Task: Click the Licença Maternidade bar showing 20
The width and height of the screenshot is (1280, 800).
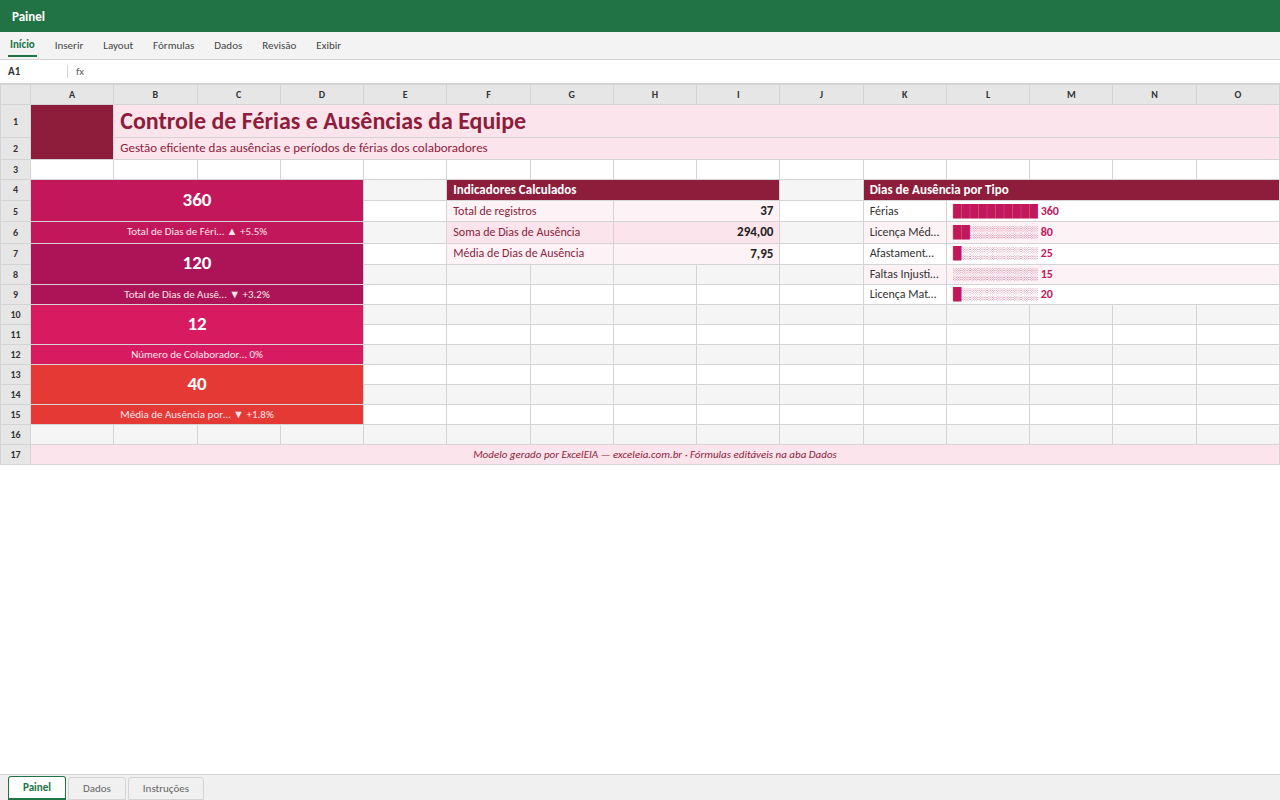Action: pos(1113,295)
